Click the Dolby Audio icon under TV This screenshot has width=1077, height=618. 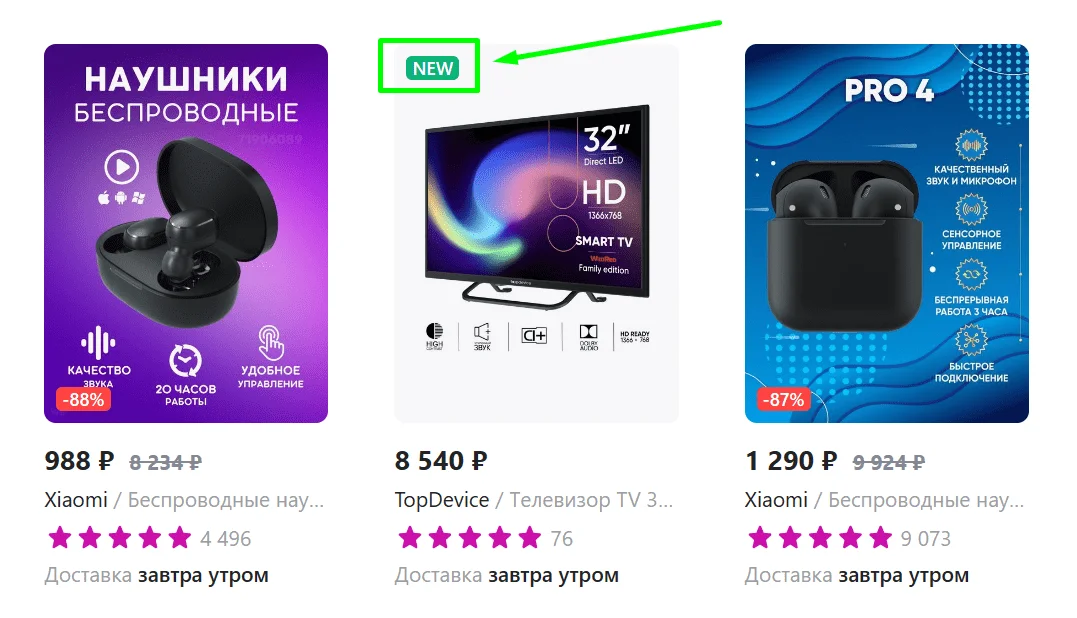tap(589, 336)
